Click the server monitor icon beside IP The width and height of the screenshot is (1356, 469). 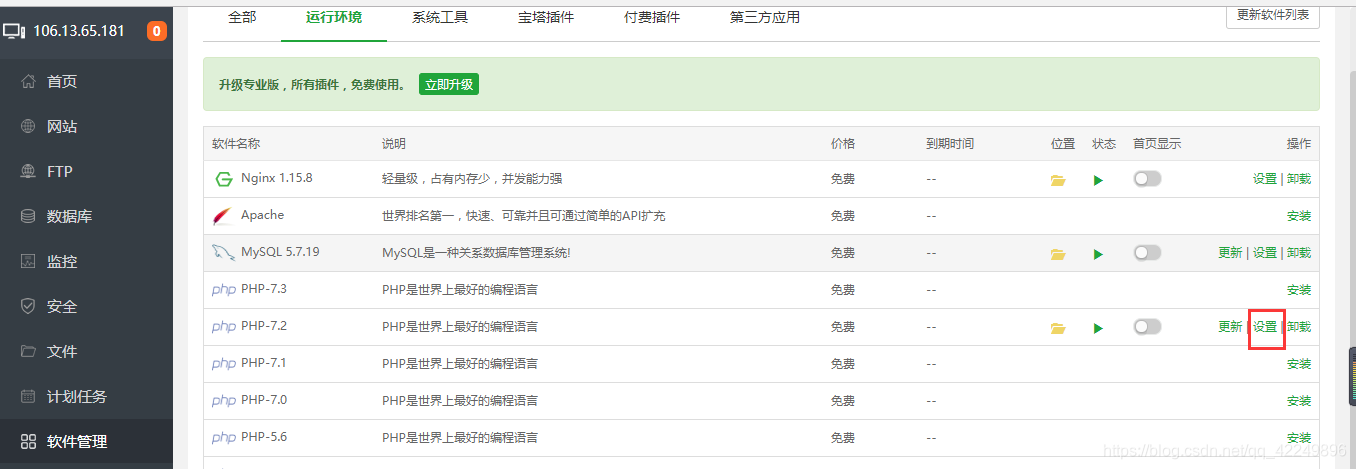[x=14, y=31]
